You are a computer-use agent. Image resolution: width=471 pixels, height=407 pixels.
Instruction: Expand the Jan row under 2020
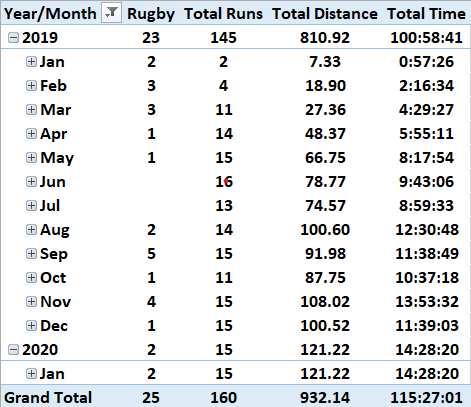31,374
